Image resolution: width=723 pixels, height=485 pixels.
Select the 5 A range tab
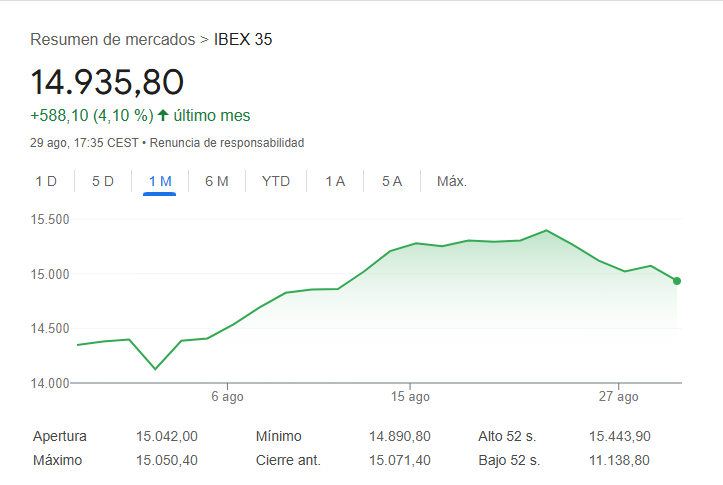(391, 181)
